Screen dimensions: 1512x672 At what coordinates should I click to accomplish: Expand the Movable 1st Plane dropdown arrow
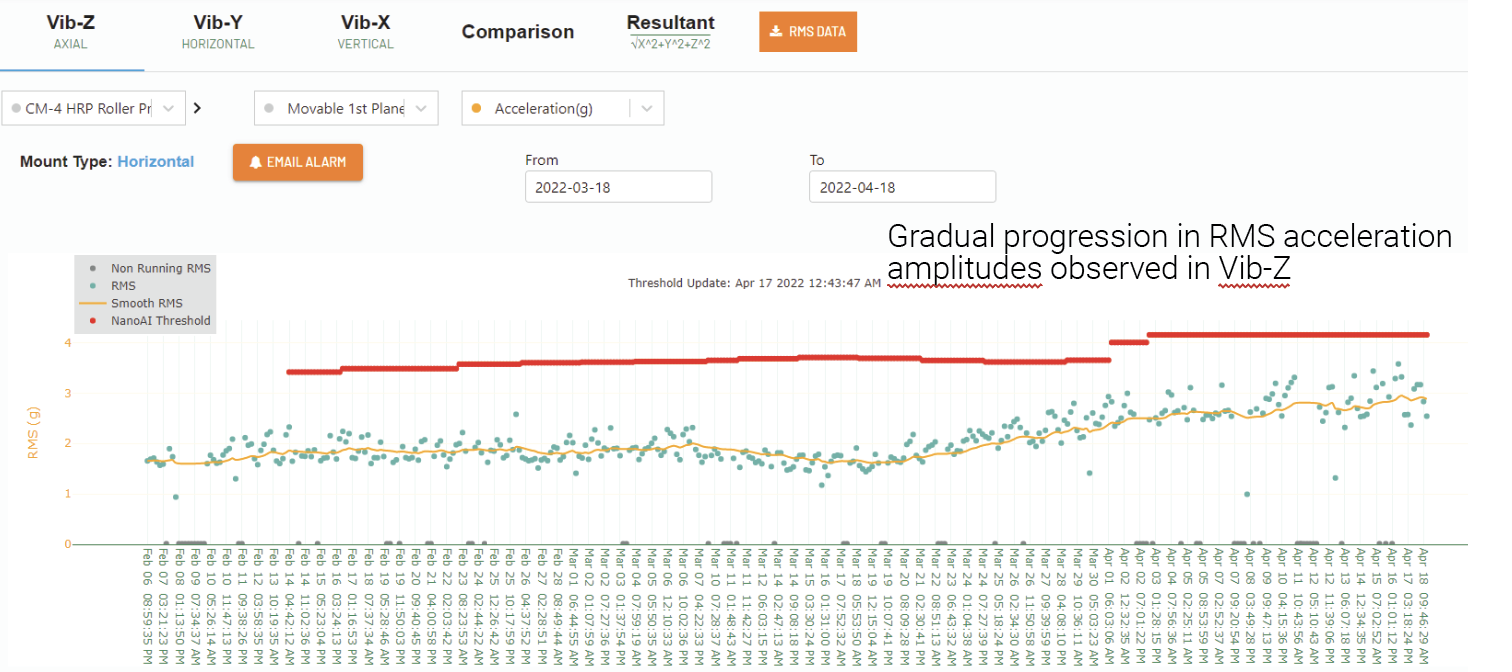point(421,109)
